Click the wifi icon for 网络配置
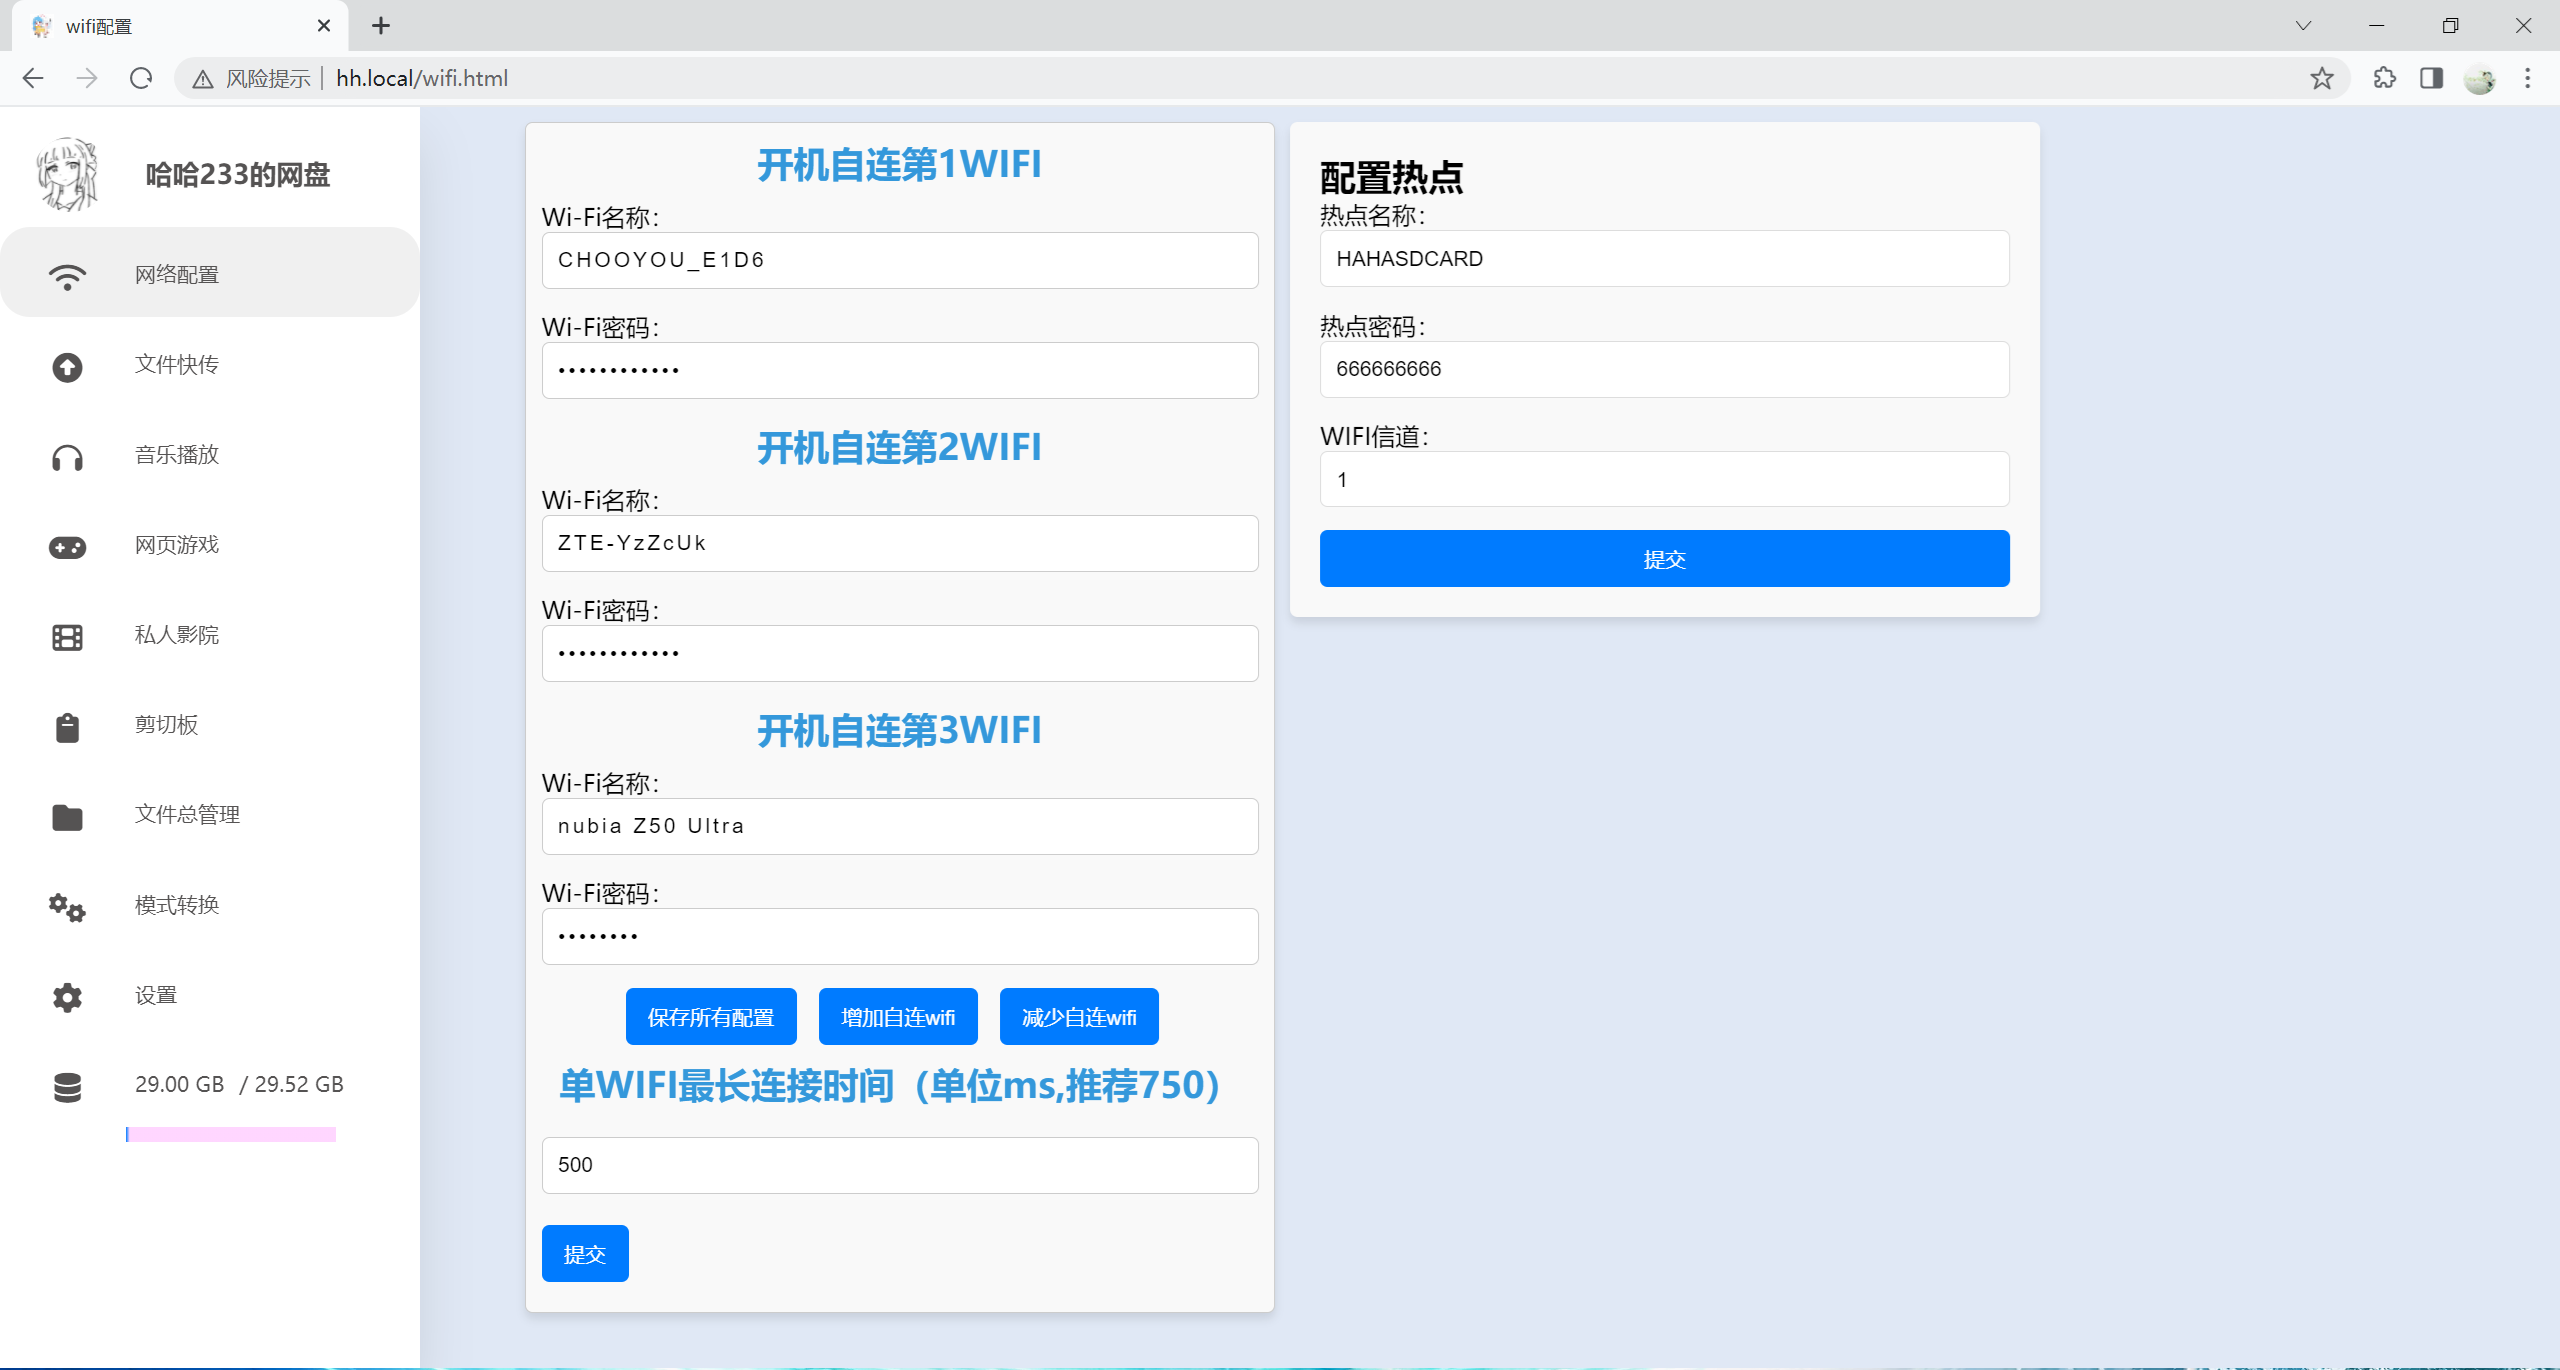Viewport: 2560px width, 1370px height. [x=67, y=276]
